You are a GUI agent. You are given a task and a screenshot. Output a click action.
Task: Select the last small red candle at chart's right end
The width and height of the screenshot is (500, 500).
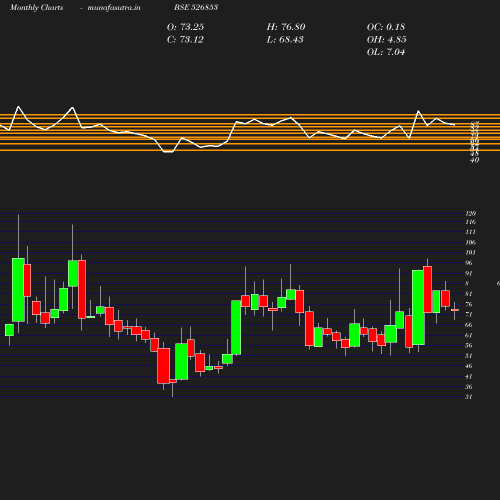point(455,310)
